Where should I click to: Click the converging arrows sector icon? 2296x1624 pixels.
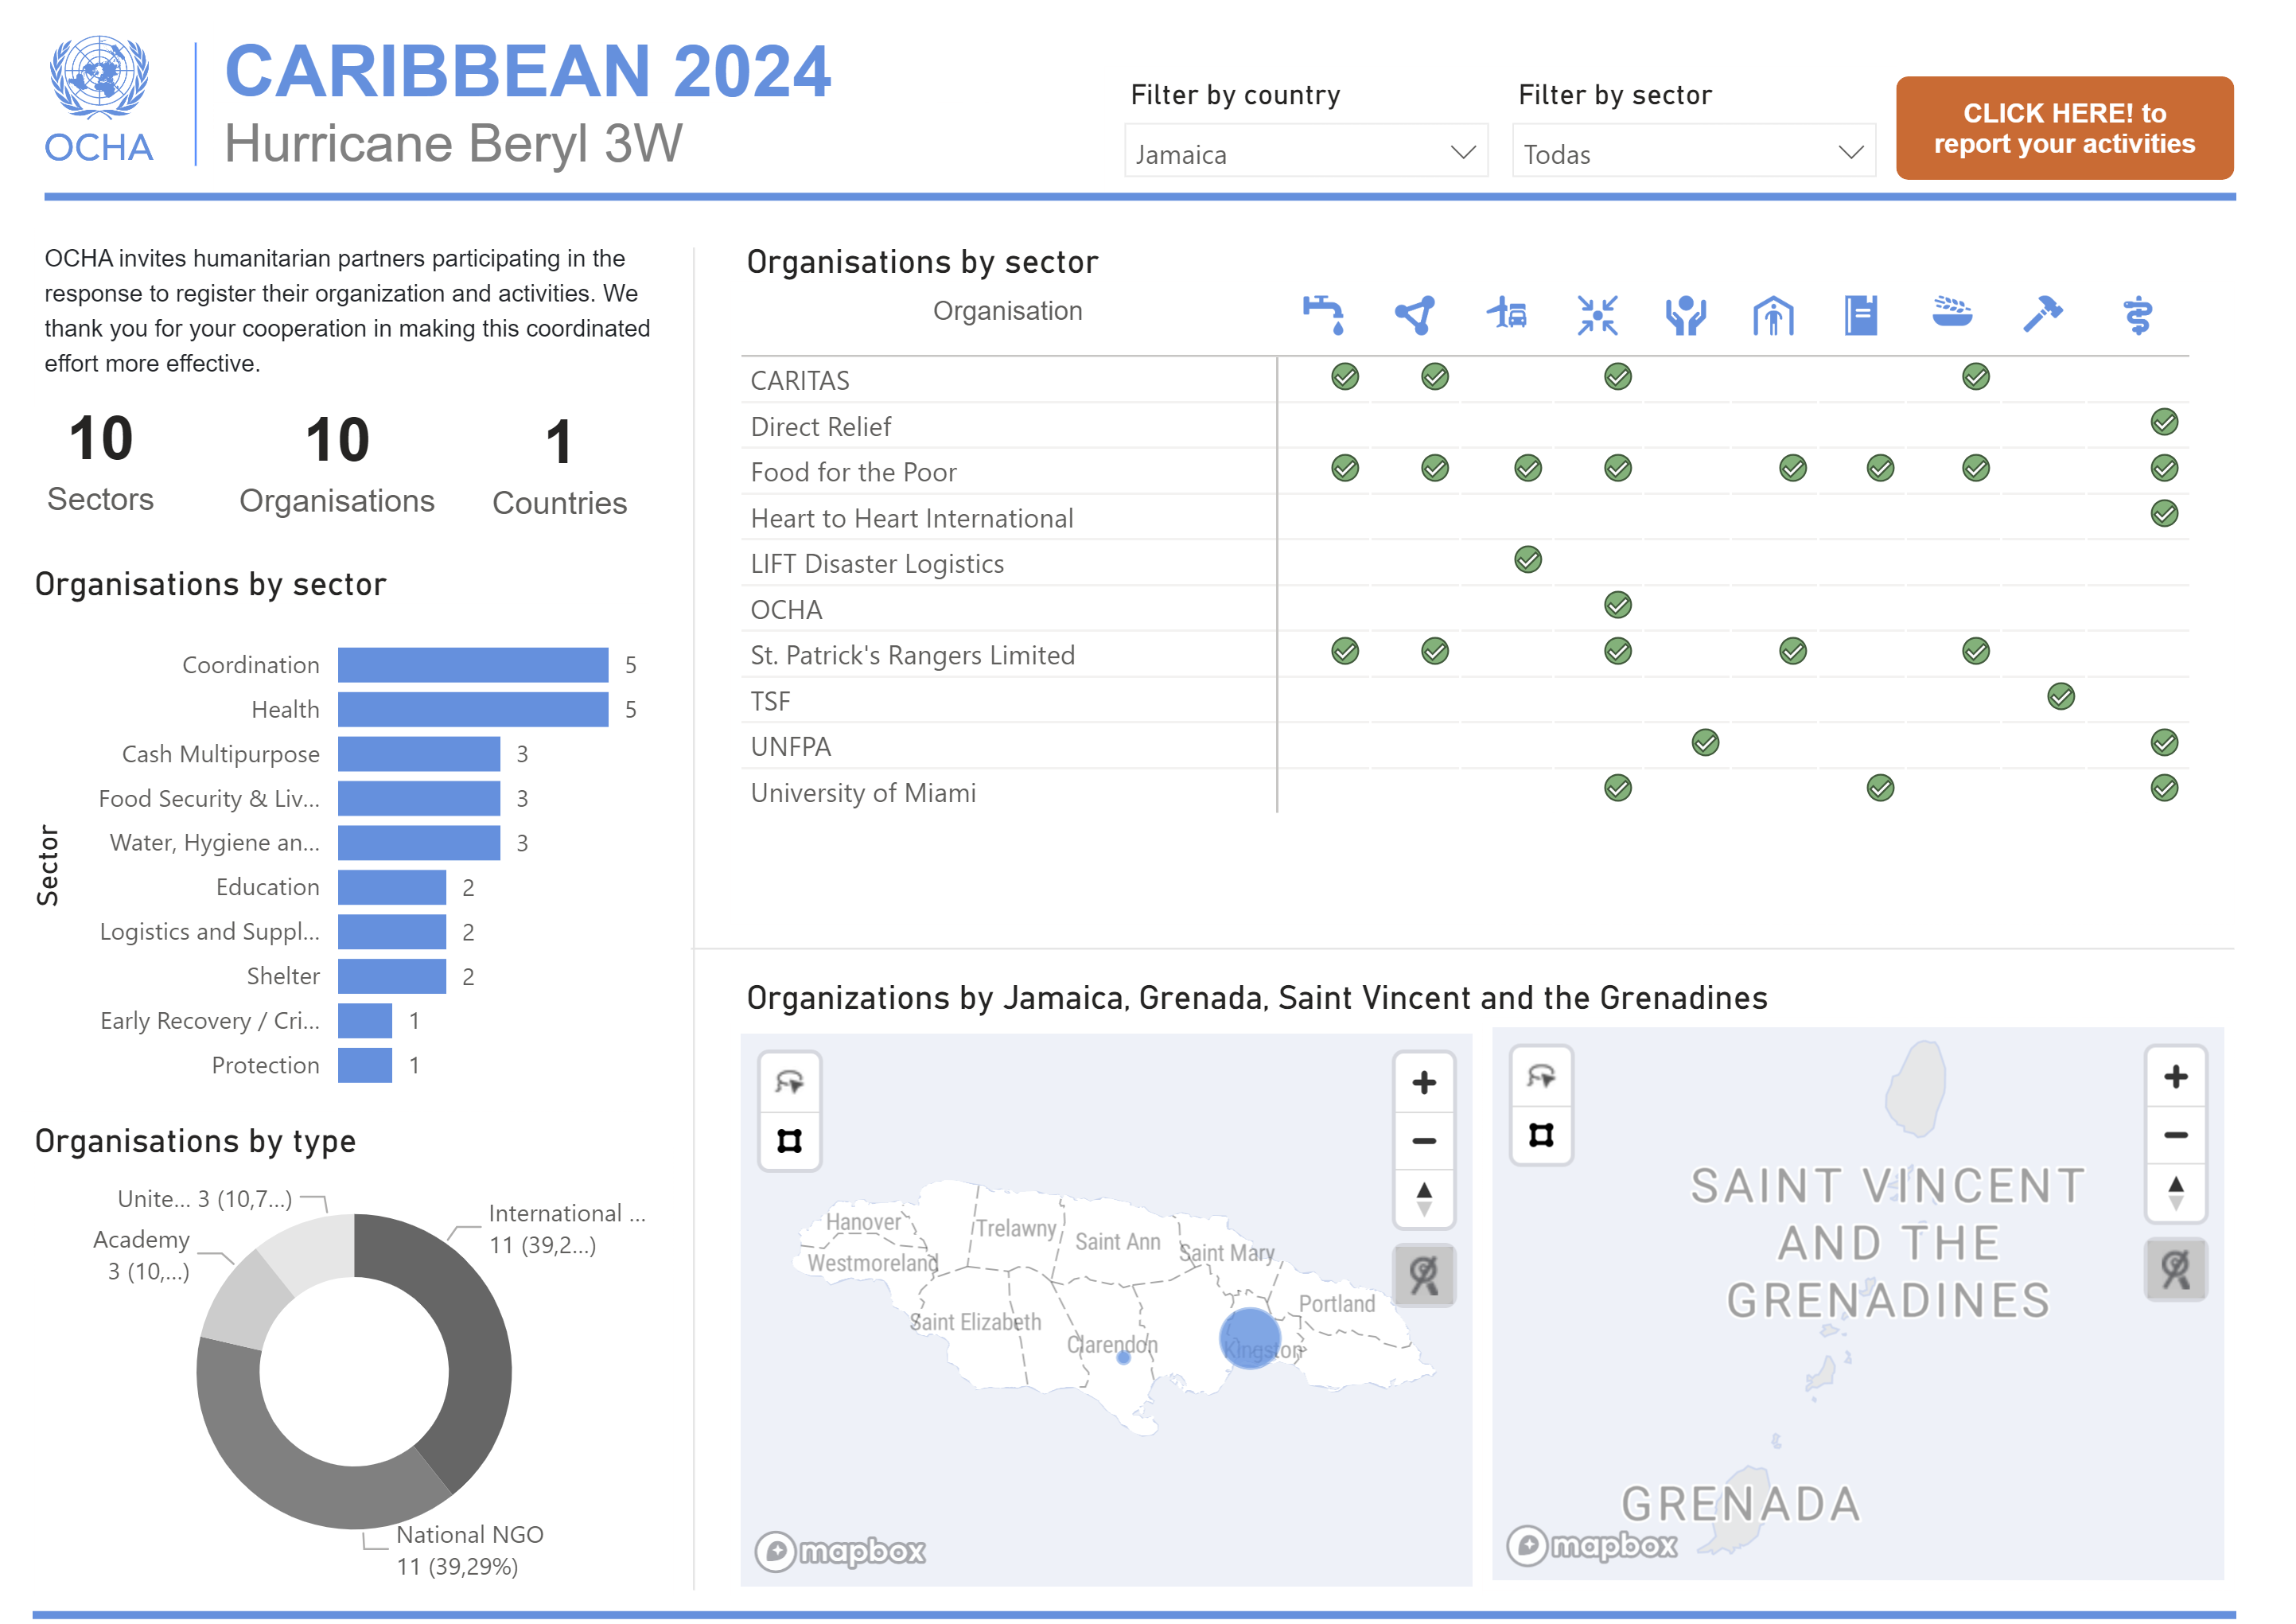pos(1597,315)
